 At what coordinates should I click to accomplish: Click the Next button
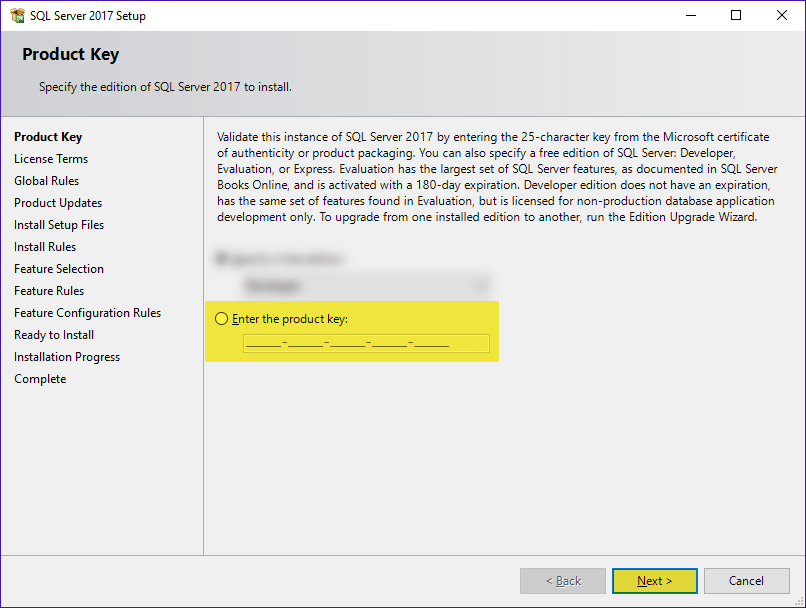(654, 581)
